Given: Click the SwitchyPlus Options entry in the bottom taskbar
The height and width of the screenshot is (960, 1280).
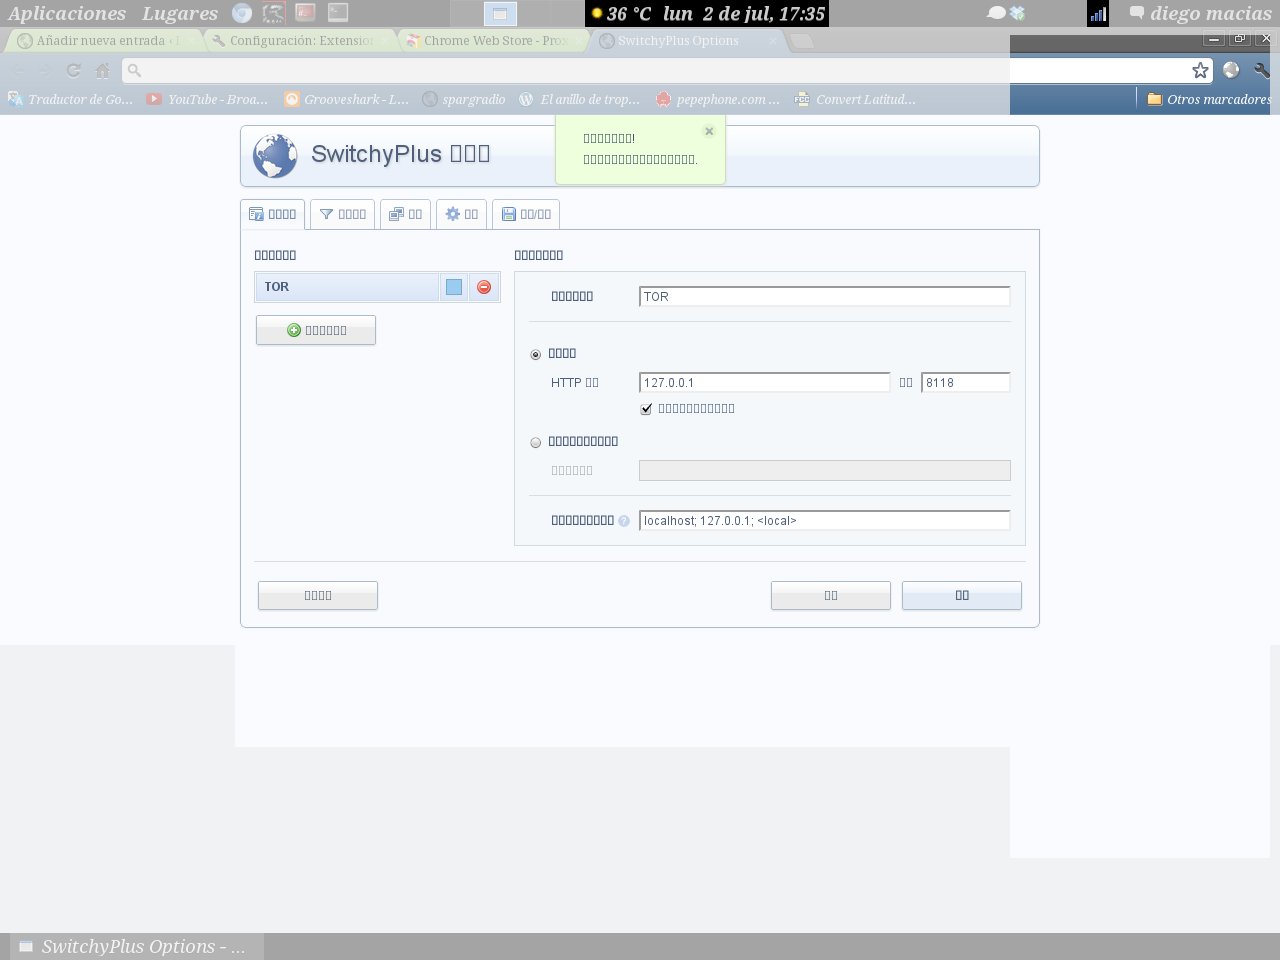Looking at the screenshot, I should [x=137, y=946].
